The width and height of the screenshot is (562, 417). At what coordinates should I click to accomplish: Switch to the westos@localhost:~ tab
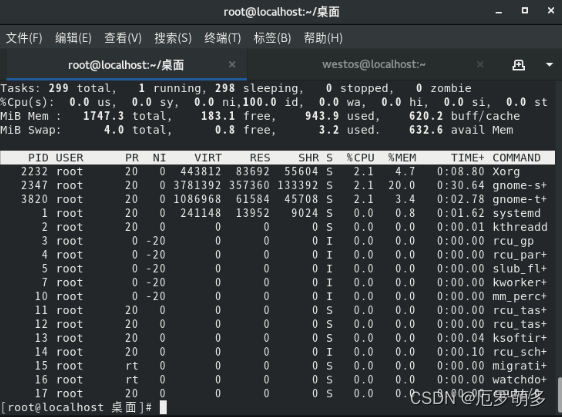tap(373, 65)
